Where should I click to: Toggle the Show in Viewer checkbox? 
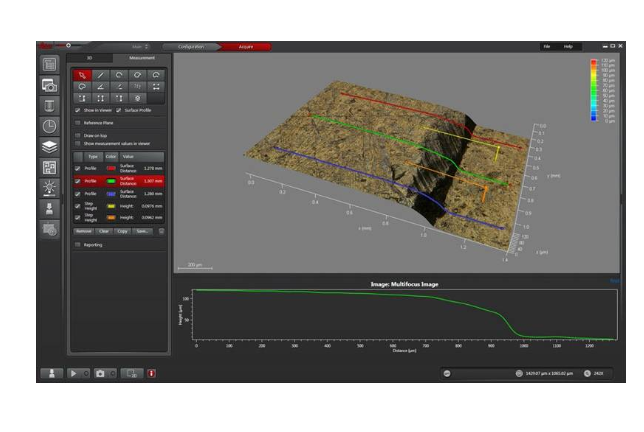pyautogui.click(x=79, y=110)
